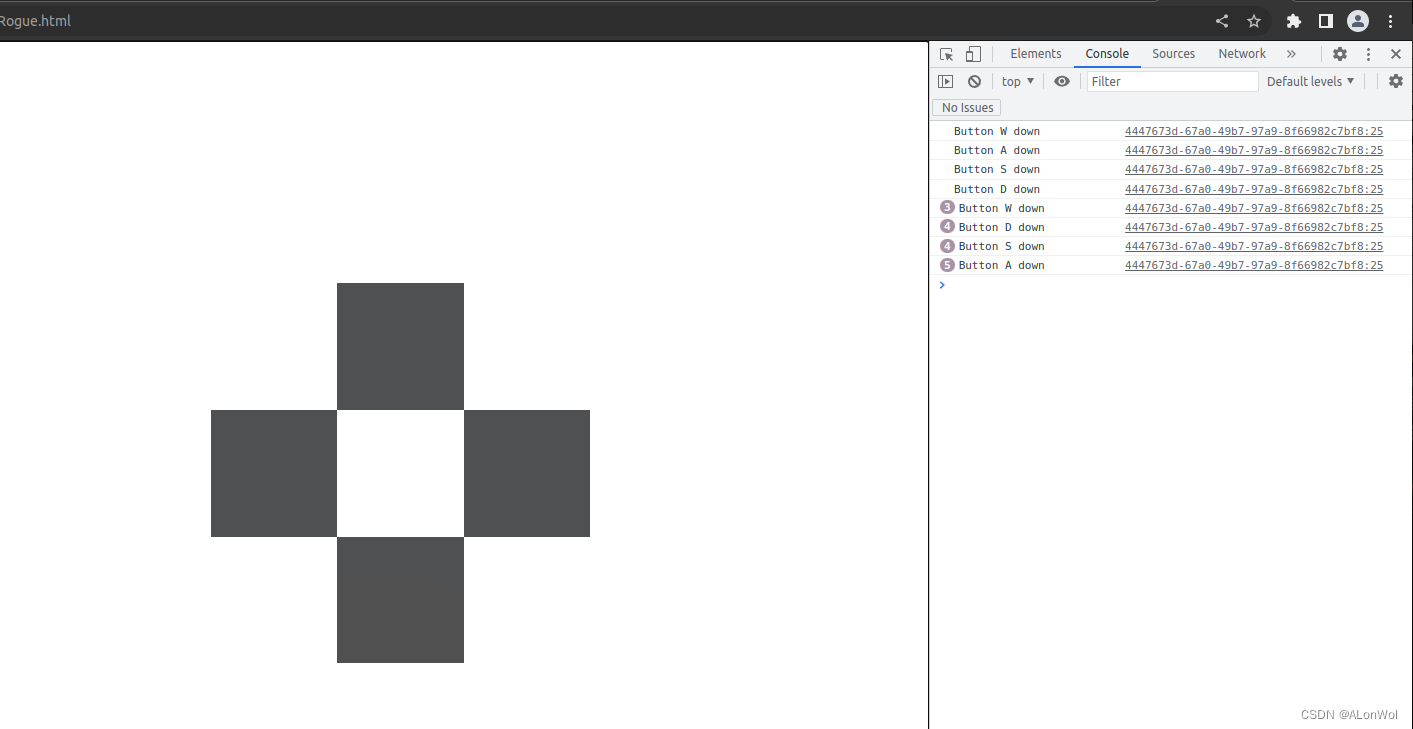Select the Console tab
This screenshot has height=729, width=1413.
coord(1107,54)
